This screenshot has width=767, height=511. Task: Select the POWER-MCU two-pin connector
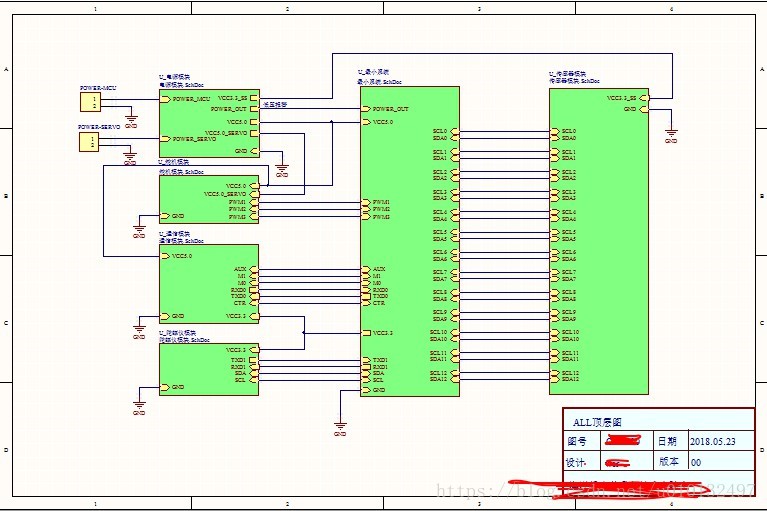point(90,102)
